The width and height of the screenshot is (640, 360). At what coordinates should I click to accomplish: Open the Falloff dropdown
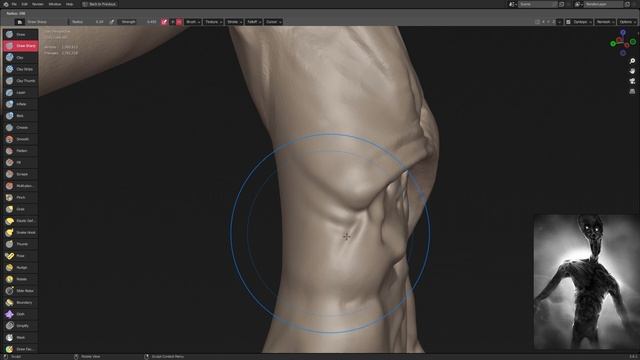pos(254,22)
